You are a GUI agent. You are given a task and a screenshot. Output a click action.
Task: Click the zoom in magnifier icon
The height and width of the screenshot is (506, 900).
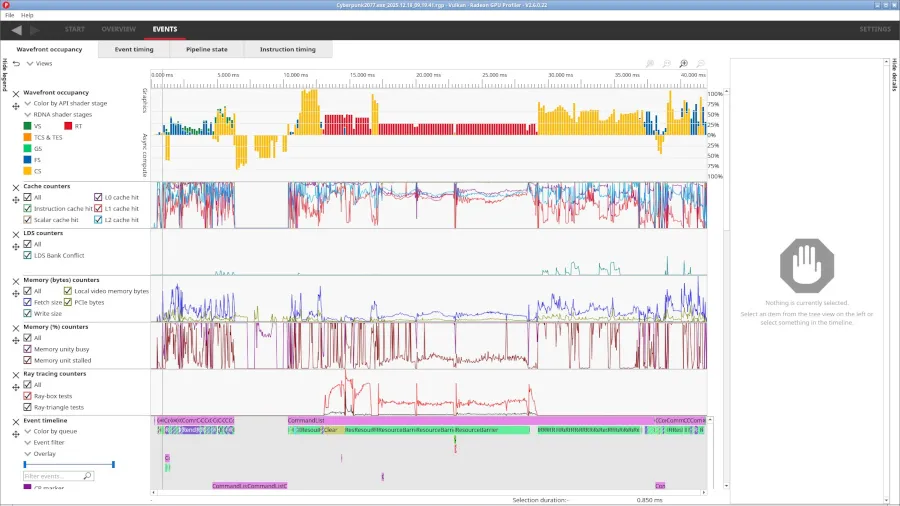[x=684, y=63]
